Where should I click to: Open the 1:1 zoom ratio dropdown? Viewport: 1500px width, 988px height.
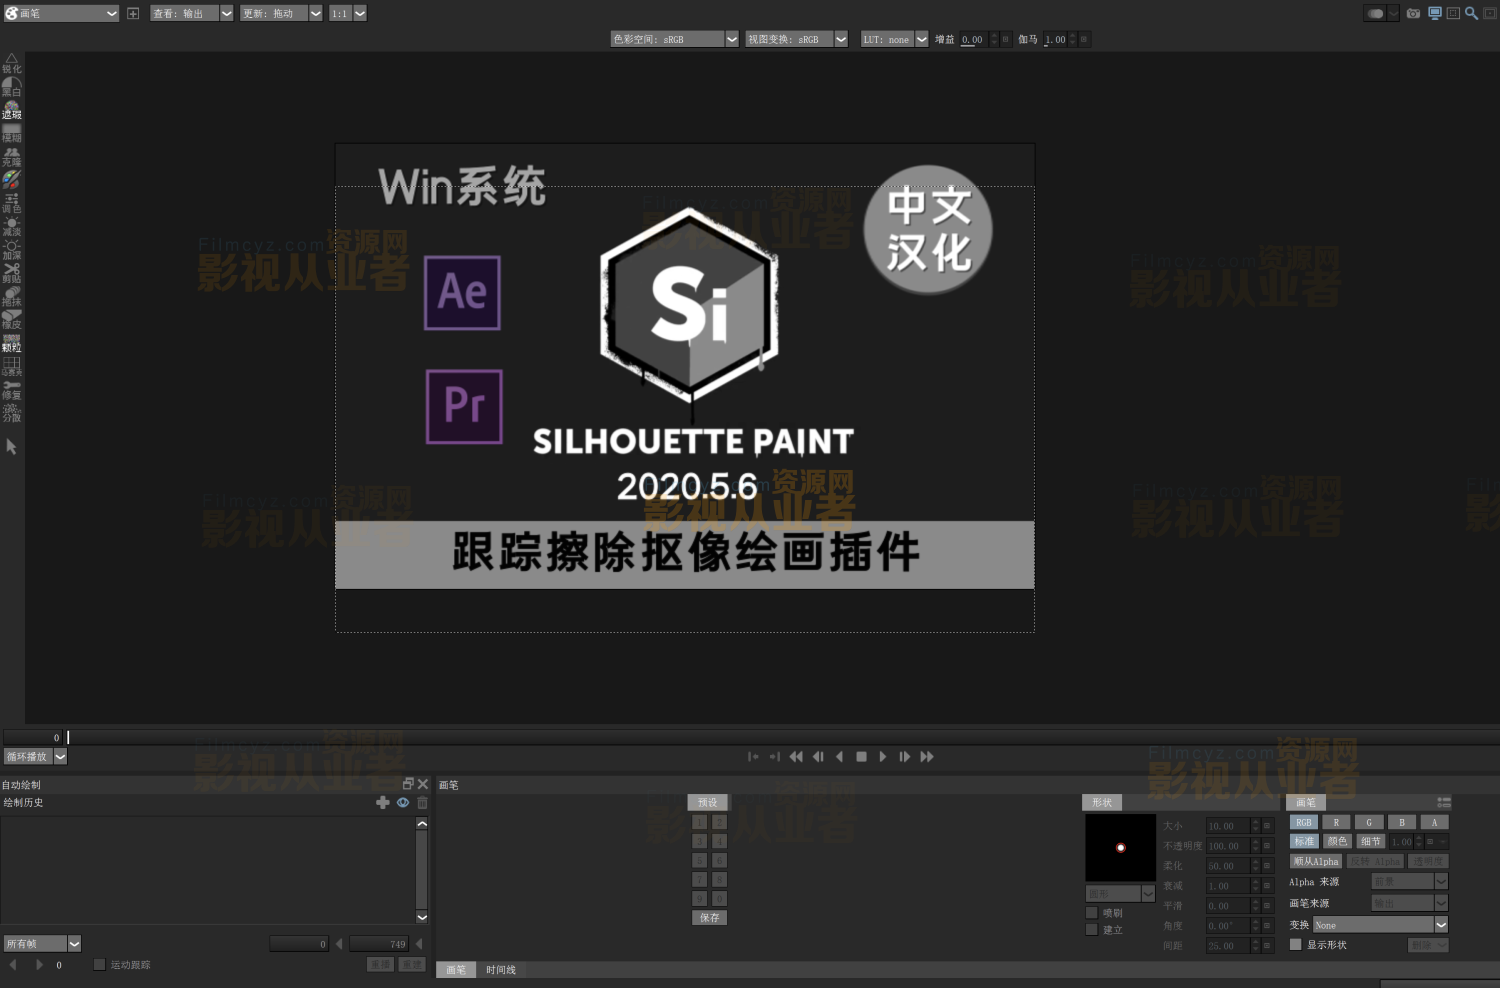click(348, 13)
